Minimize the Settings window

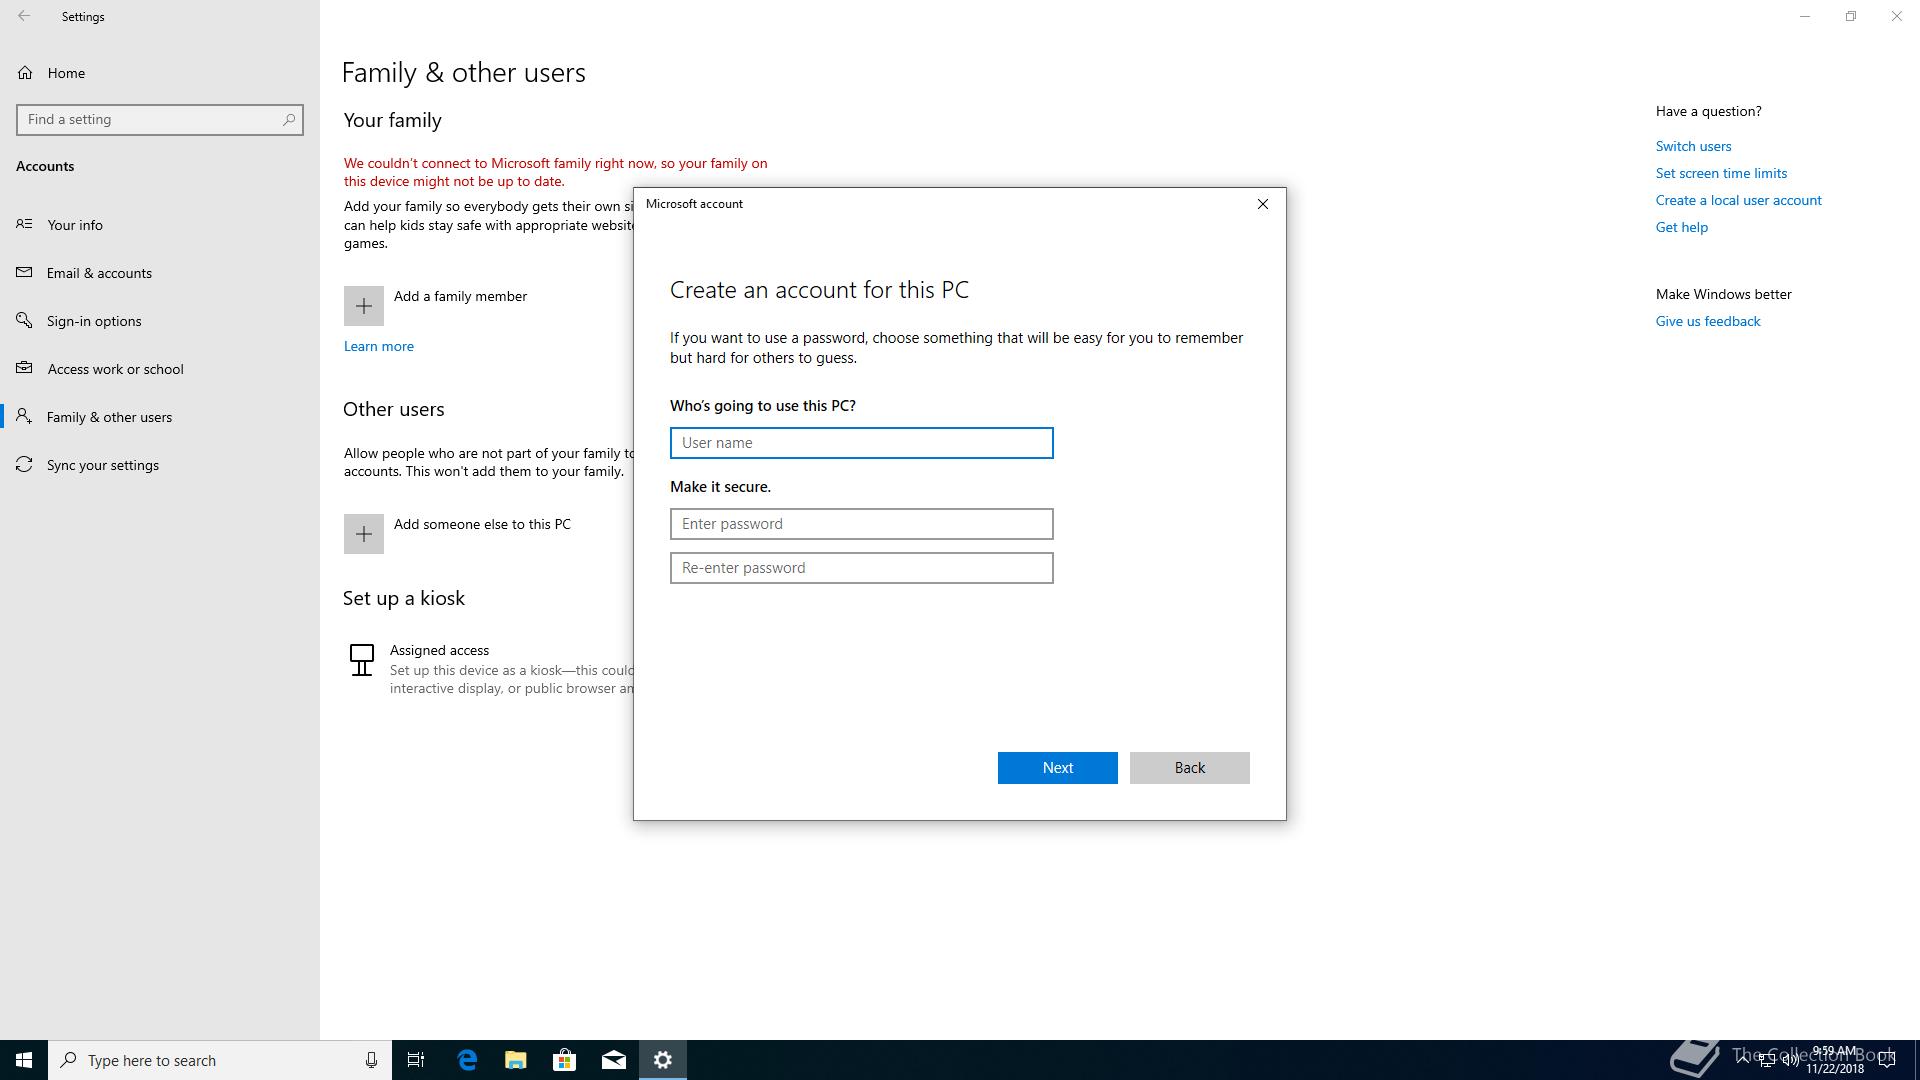[1805, 16]
